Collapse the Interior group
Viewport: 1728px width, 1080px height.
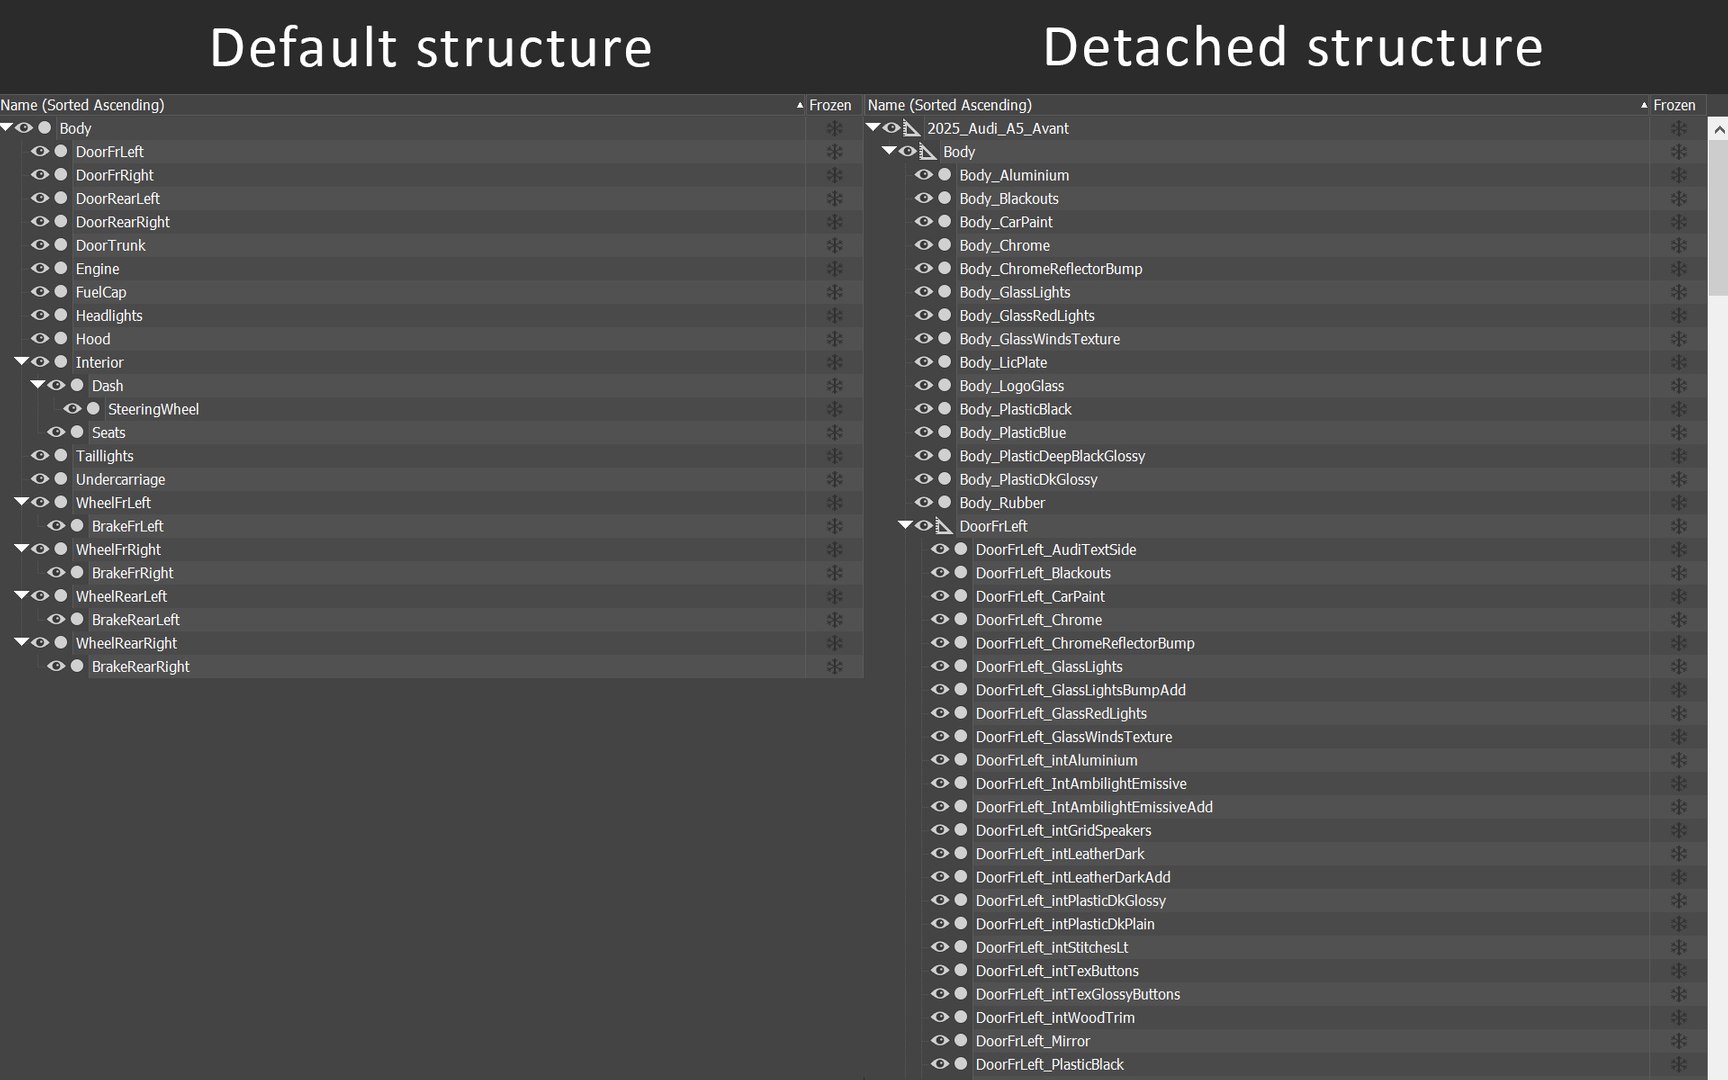coord(22,361)
